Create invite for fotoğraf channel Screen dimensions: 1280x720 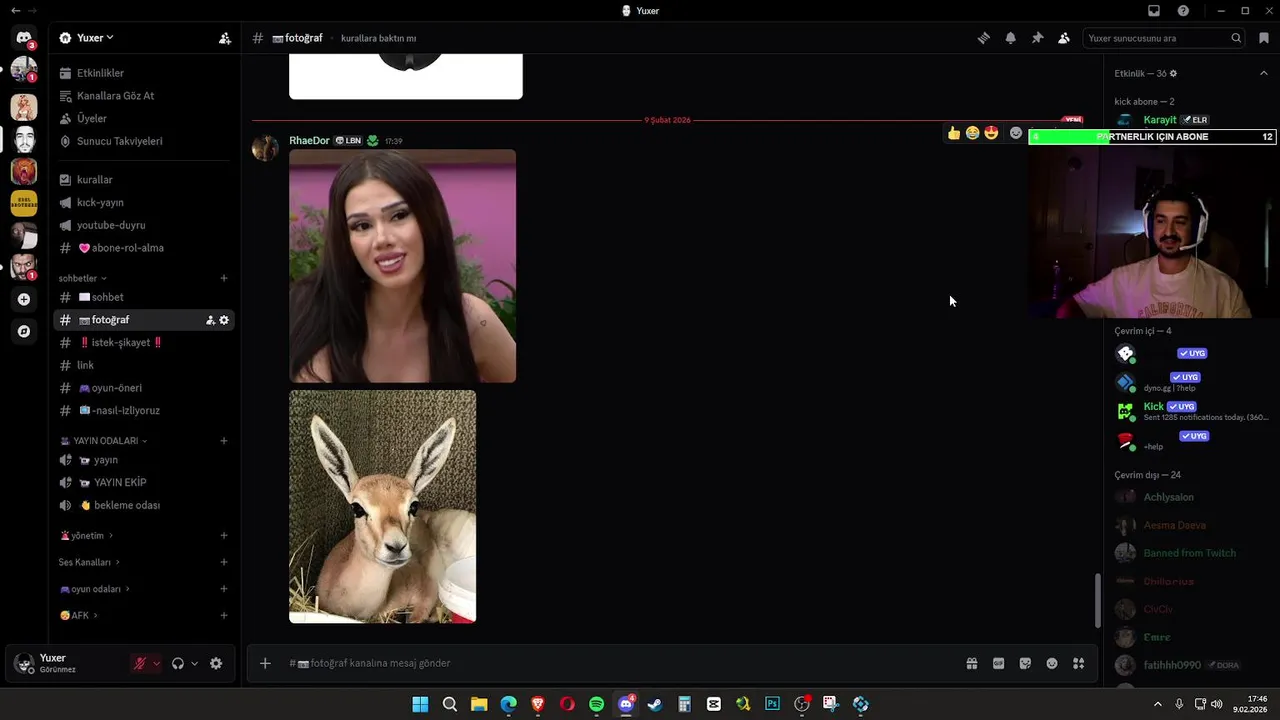pos(210,320)
